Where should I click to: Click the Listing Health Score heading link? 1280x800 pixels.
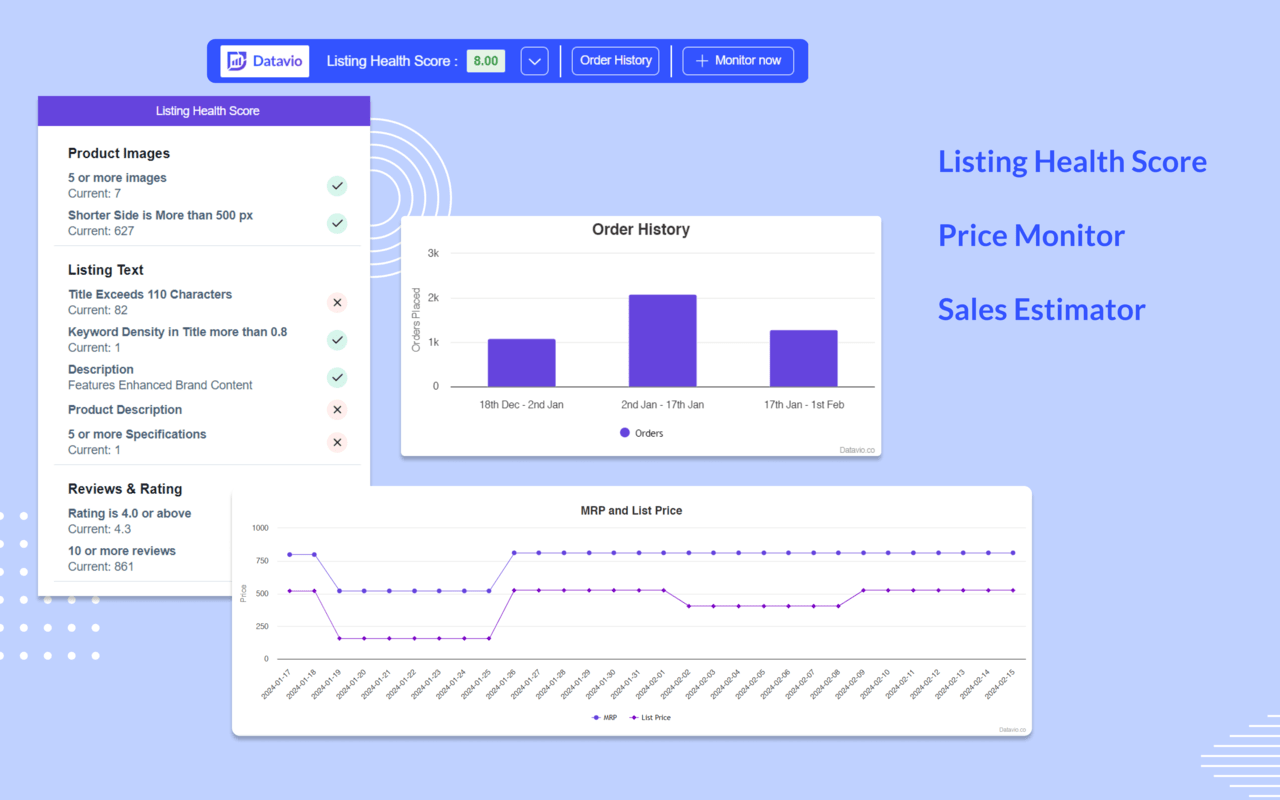tap(1072, 161)
